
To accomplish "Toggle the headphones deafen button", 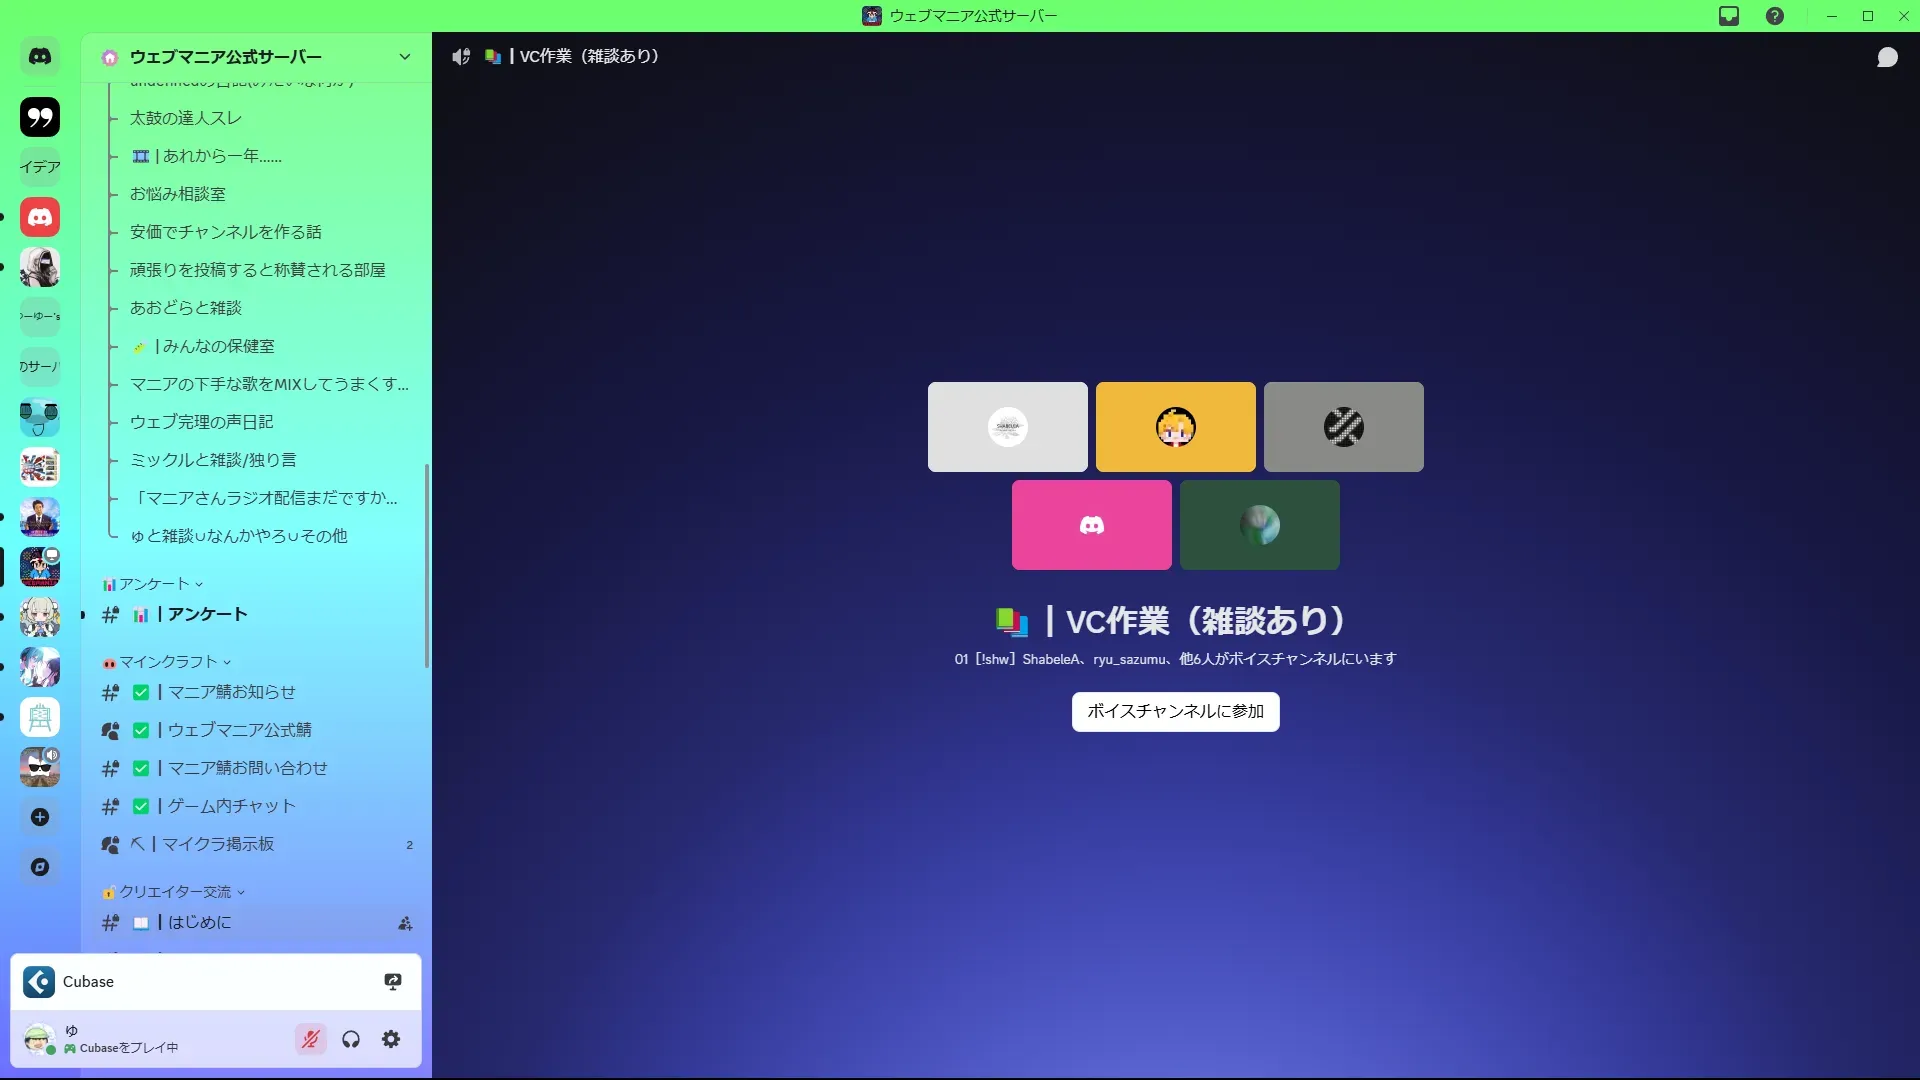I will (351, 1039).
